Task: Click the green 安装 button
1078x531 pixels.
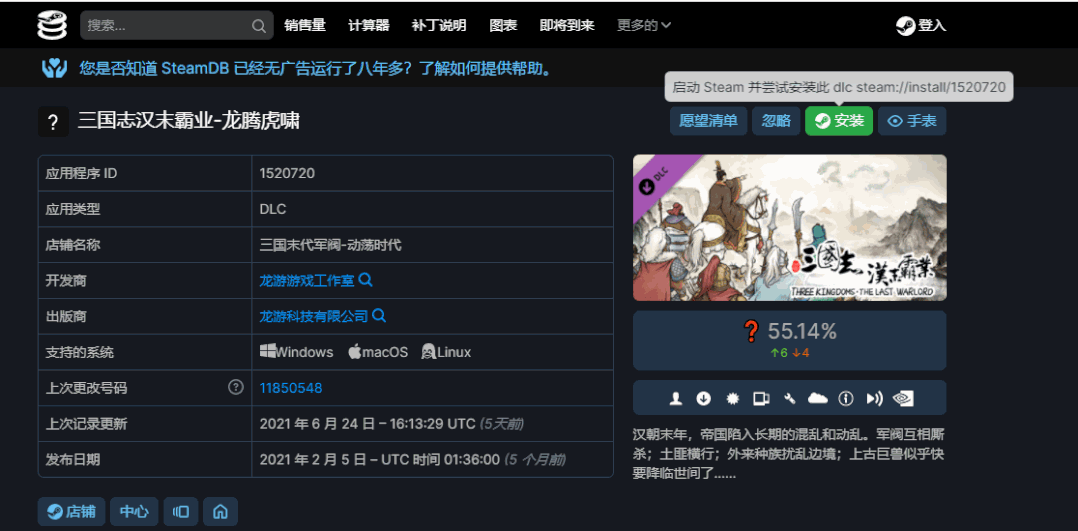Action: click(x=839, y=121)
